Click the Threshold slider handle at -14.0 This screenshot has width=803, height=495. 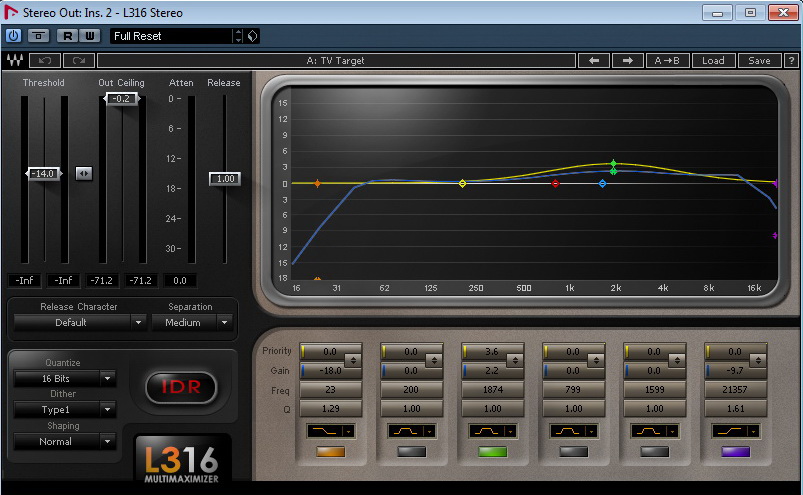pos(44,174)
